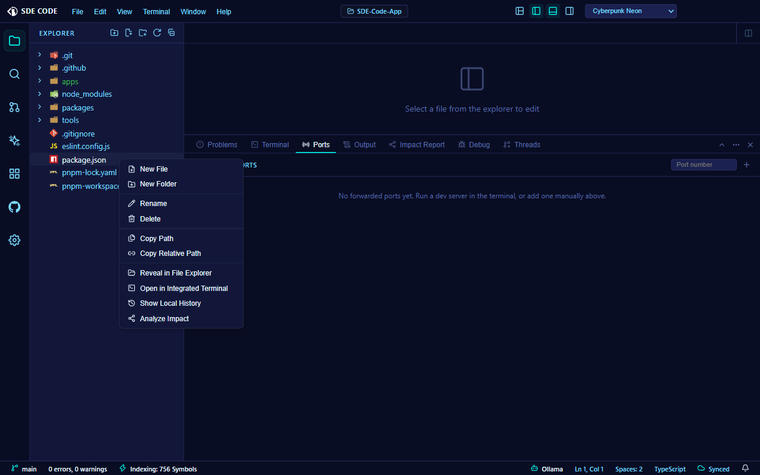760x475 pixels.
Task: Switch to the Terminal panel tab
Action: pyautogui.click(x=270, y=145)
